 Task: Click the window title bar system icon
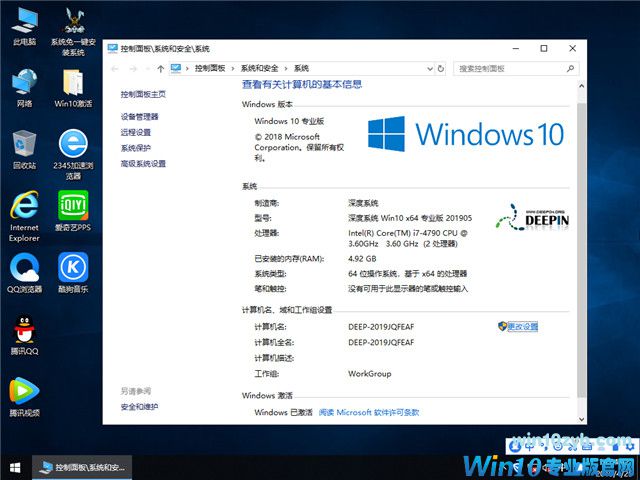[113, 49]
